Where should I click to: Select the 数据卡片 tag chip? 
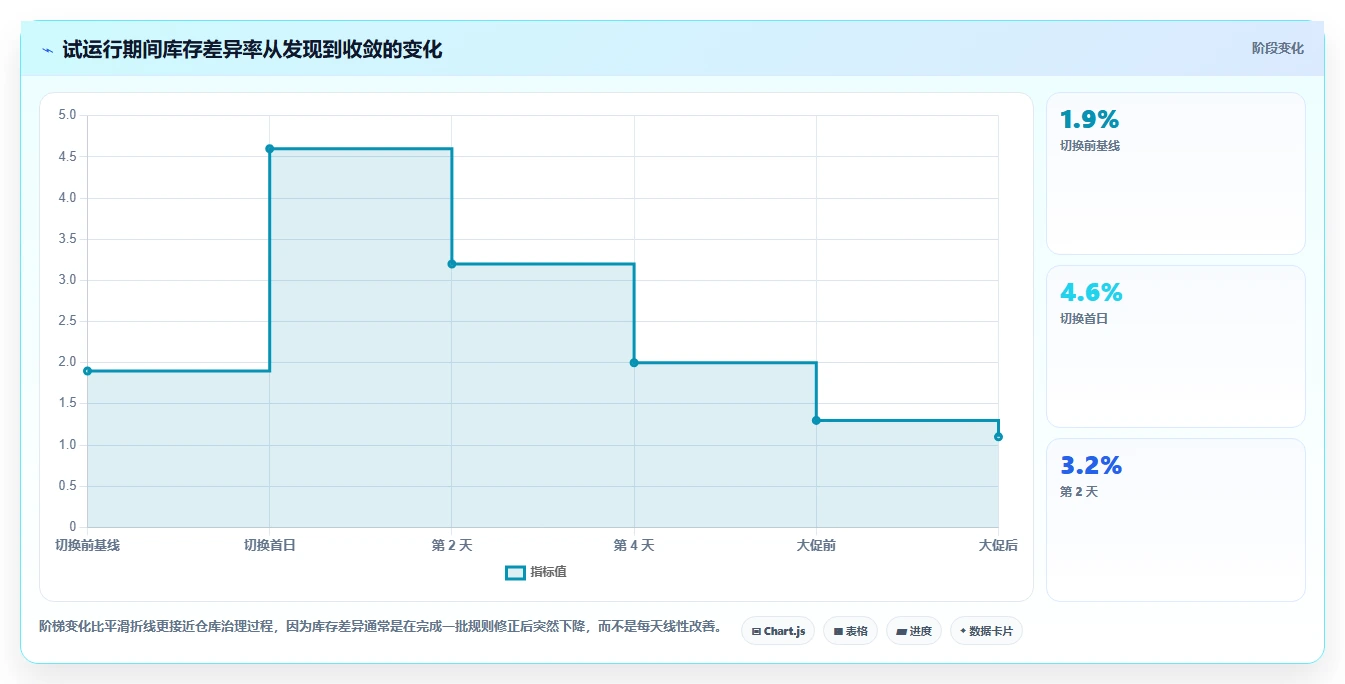(986, 631)
